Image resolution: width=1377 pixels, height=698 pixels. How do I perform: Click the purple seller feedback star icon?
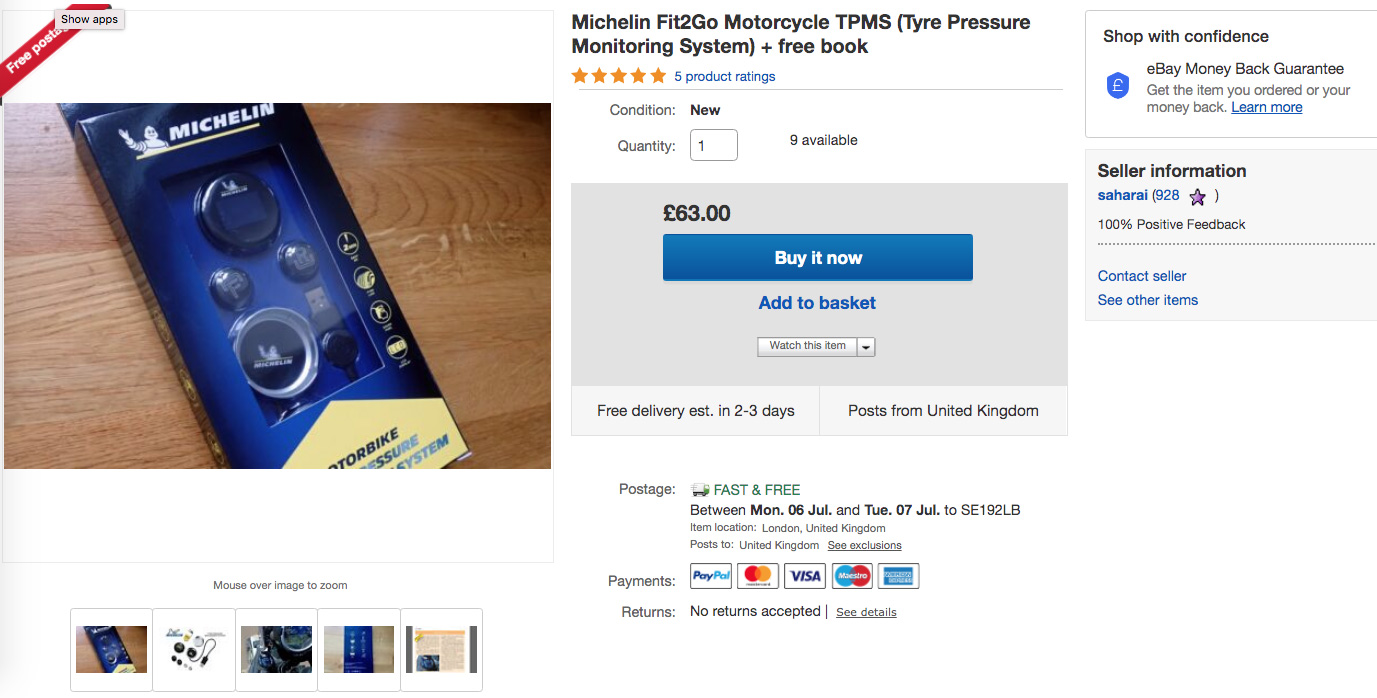point(1197,197)
